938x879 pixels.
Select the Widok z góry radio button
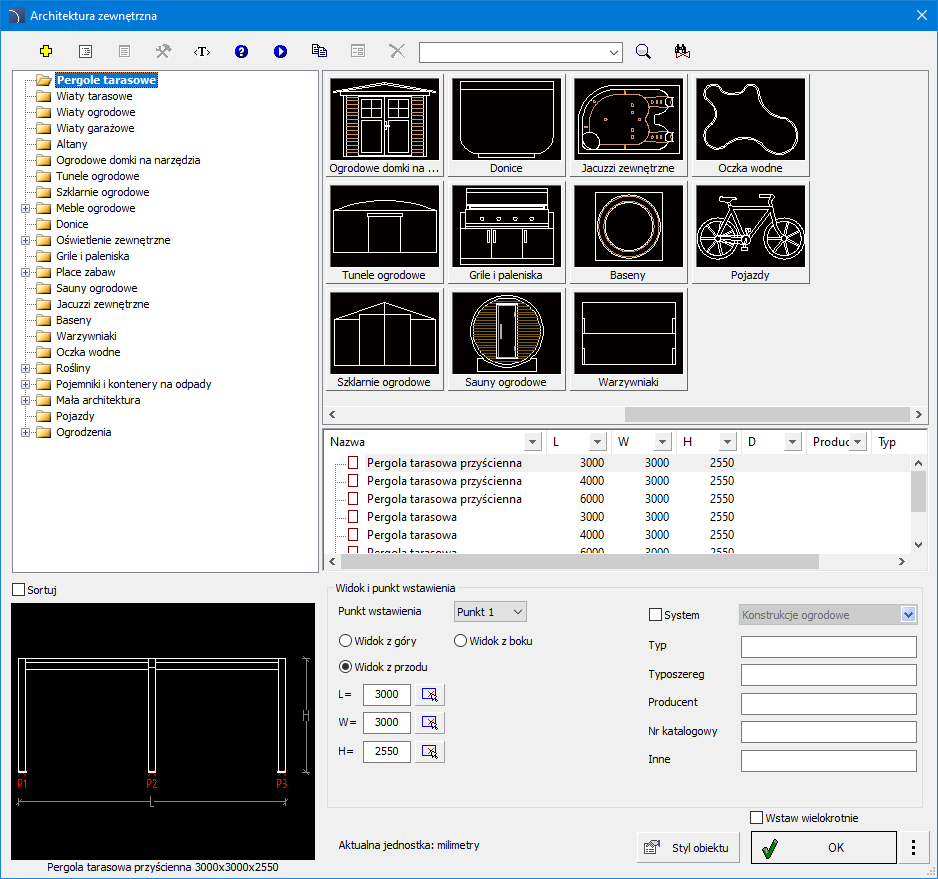click(346, 641)
